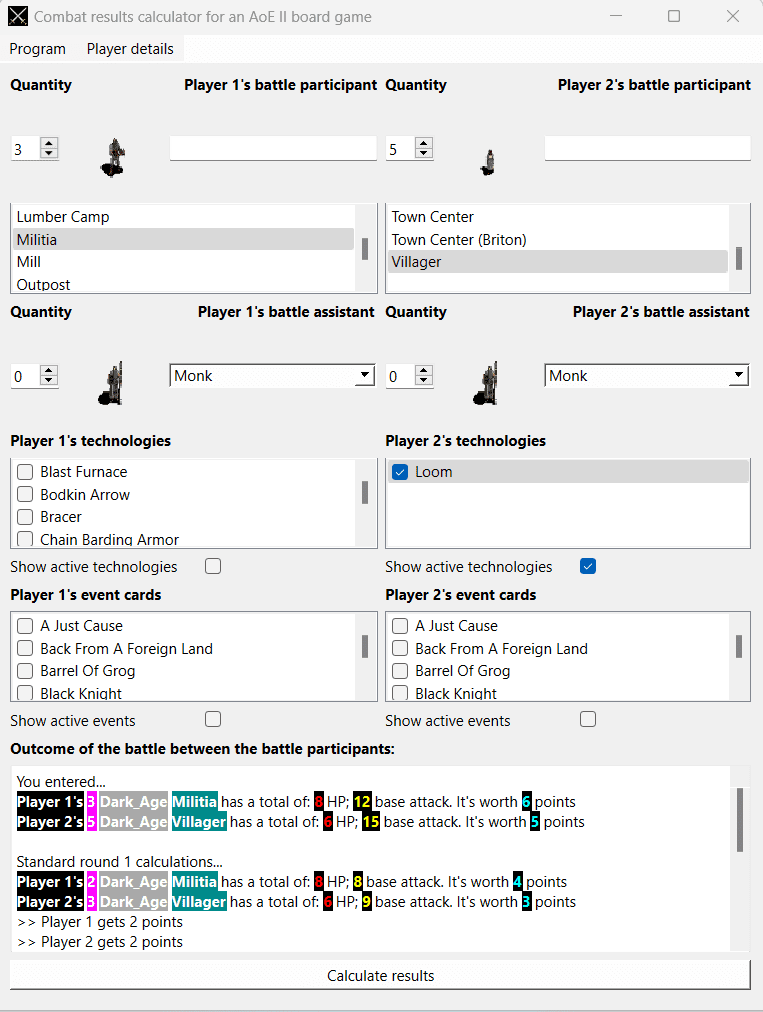This screenshot has width=763, height=1012.
Task: Disable Loom technology for Player 2
Action: (x=400, y=471)
